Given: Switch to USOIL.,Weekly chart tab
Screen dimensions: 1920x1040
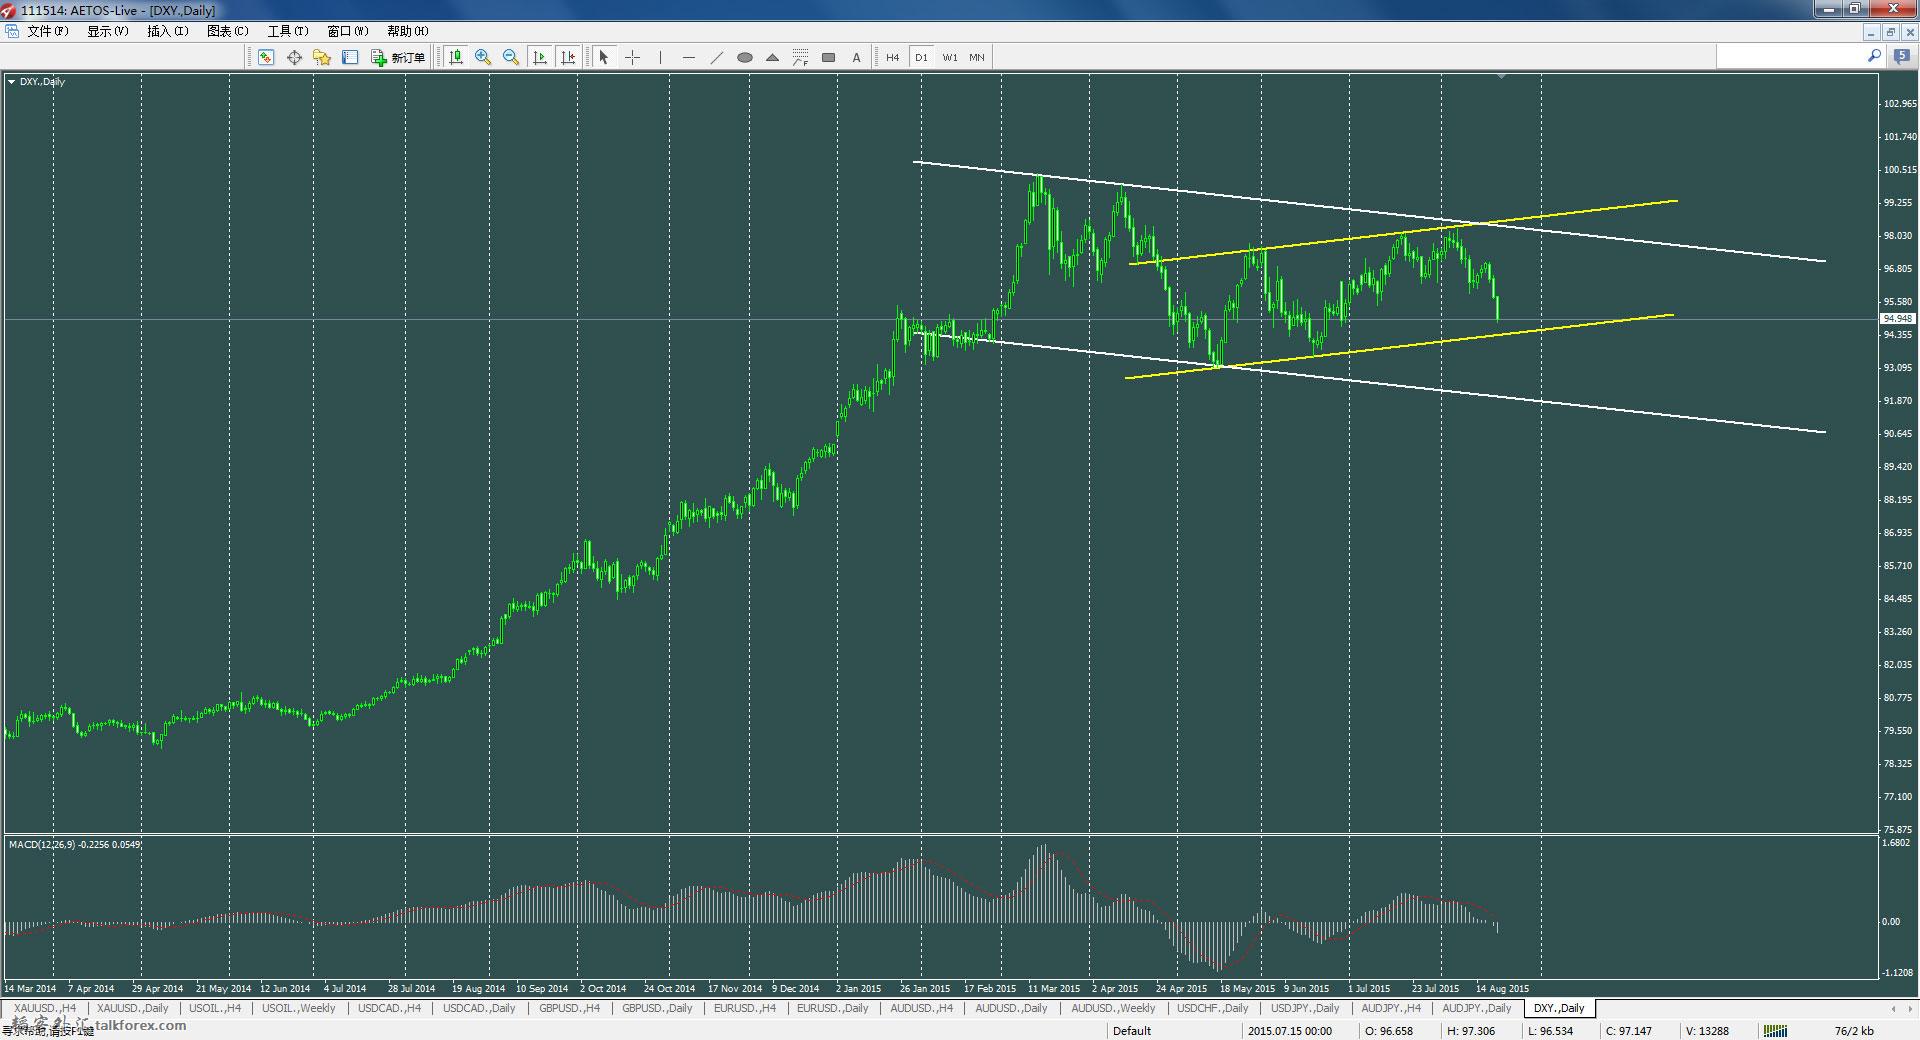Looking at the screenshot, I should click(x=299, y=1008).
